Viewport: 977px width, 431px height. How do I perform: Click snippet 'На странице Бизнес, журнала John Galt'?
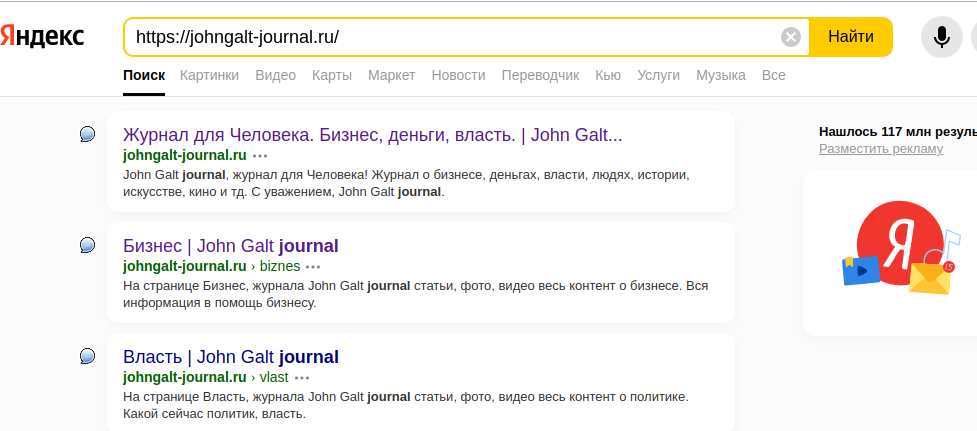pyautogui.click(x=244, y=286)
